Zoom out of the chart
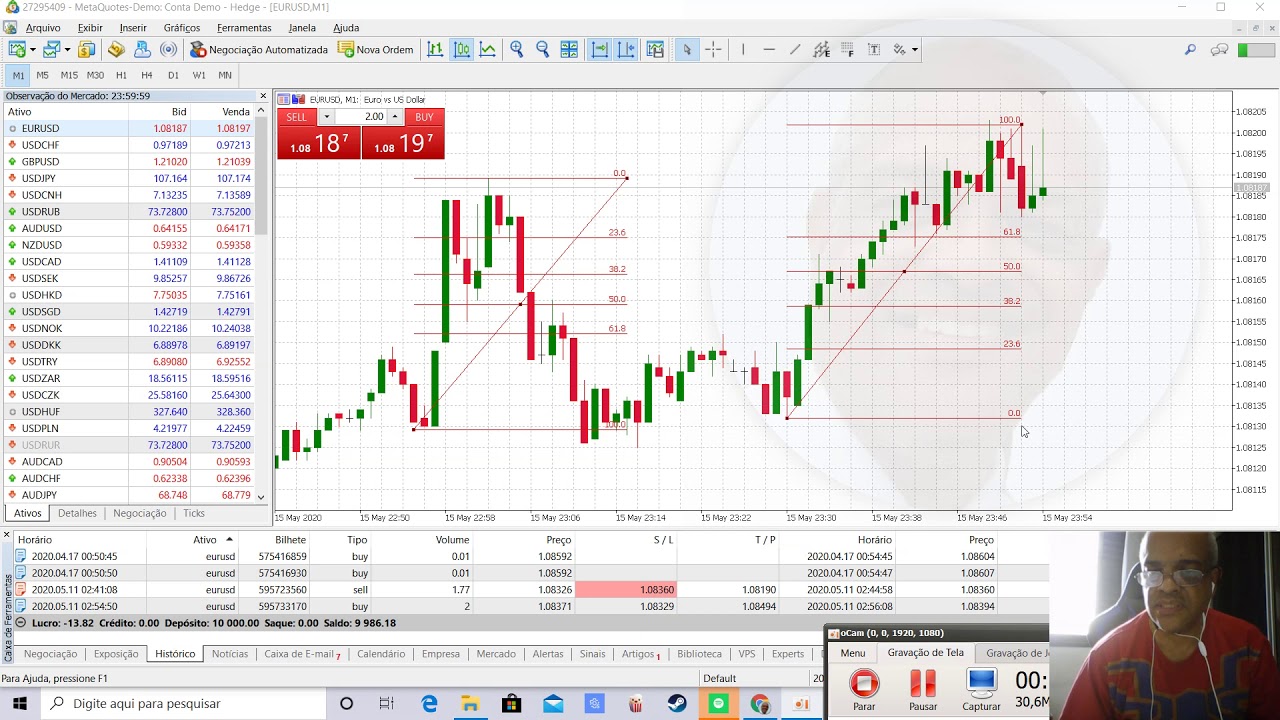 pyautogui.click(x=543, y=49)
